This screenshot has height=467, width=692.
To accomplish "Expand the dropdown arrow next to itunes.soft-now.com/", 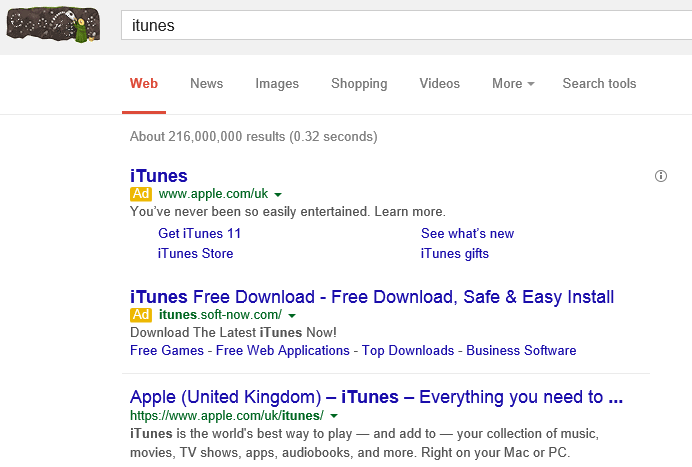I will pyautogui.click(x=292, y=316).
